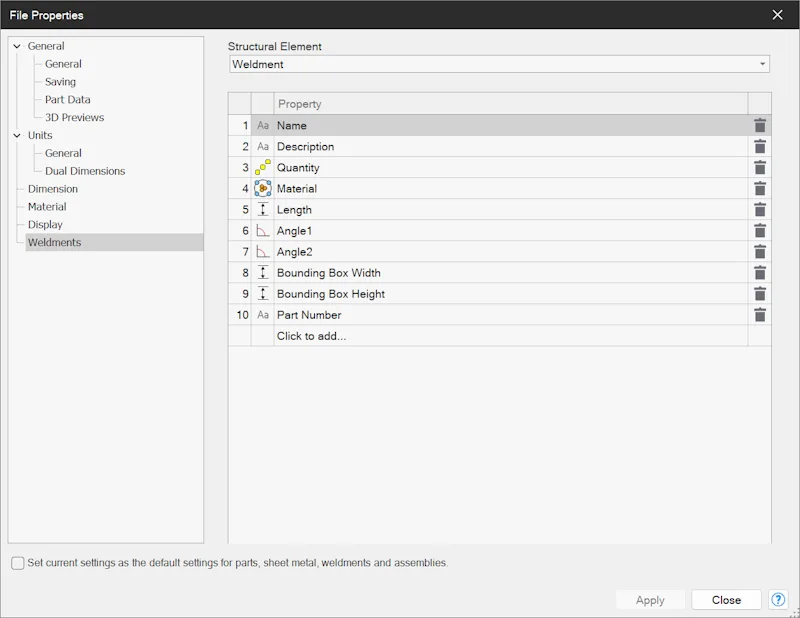800x618 pixels.
Task: Click the Property column header
Action: (x=511, y=104)
